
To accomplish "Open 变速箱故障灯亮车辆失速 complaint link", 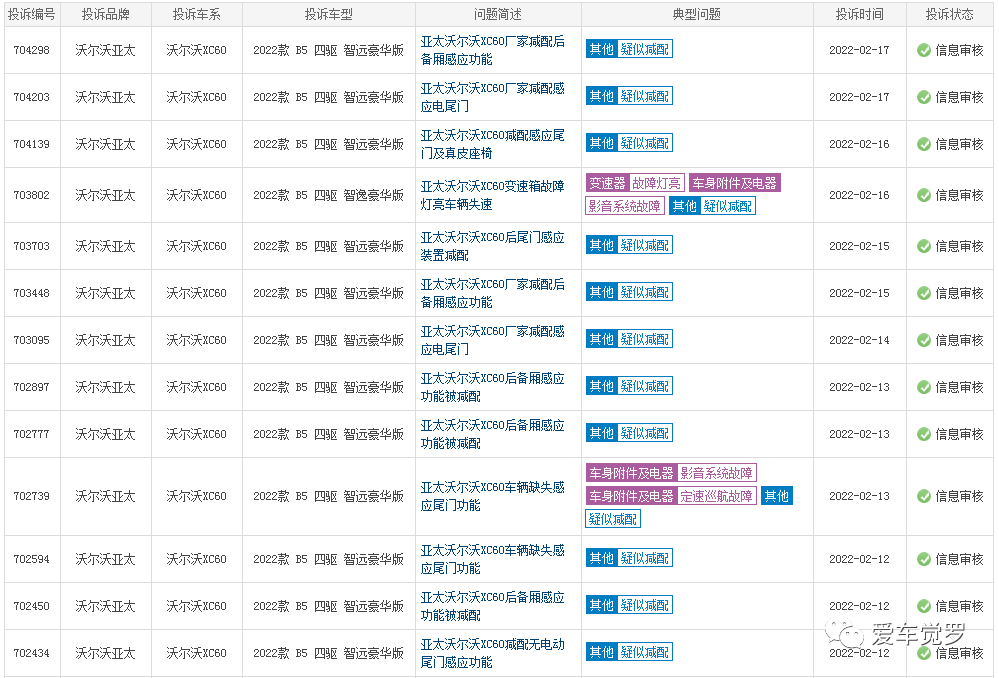I will point(492,196).
